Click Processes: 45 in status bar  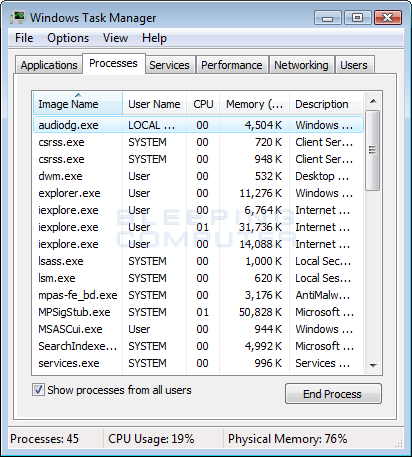[x=44, y=439]
